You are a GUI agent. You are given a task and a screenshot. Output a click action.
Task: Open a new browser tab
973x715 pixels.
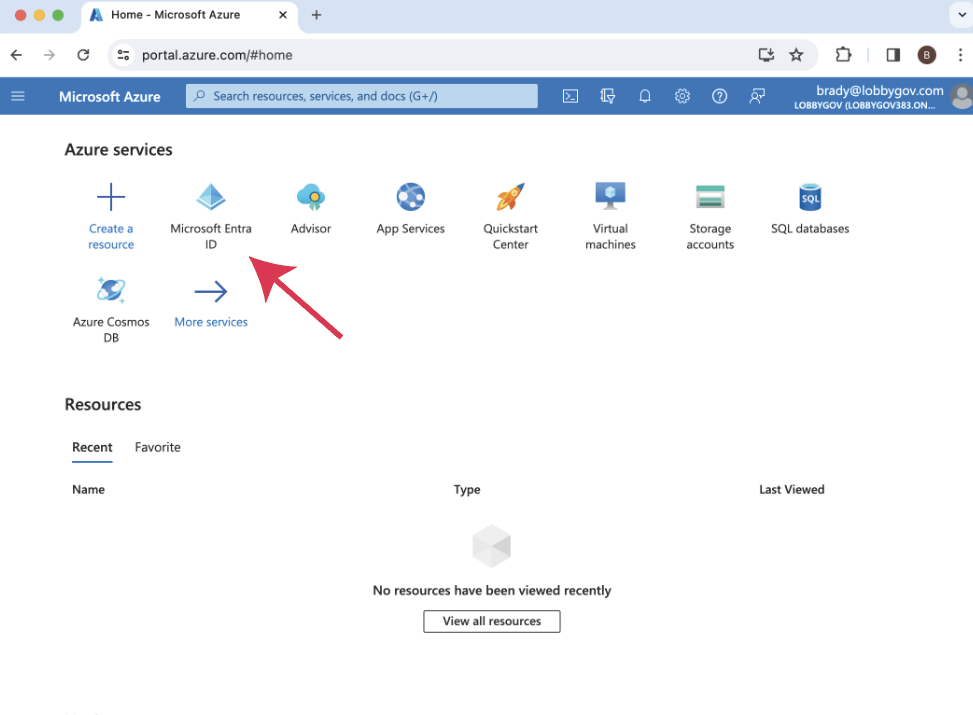pyautogui.click(x=316, y=15)
